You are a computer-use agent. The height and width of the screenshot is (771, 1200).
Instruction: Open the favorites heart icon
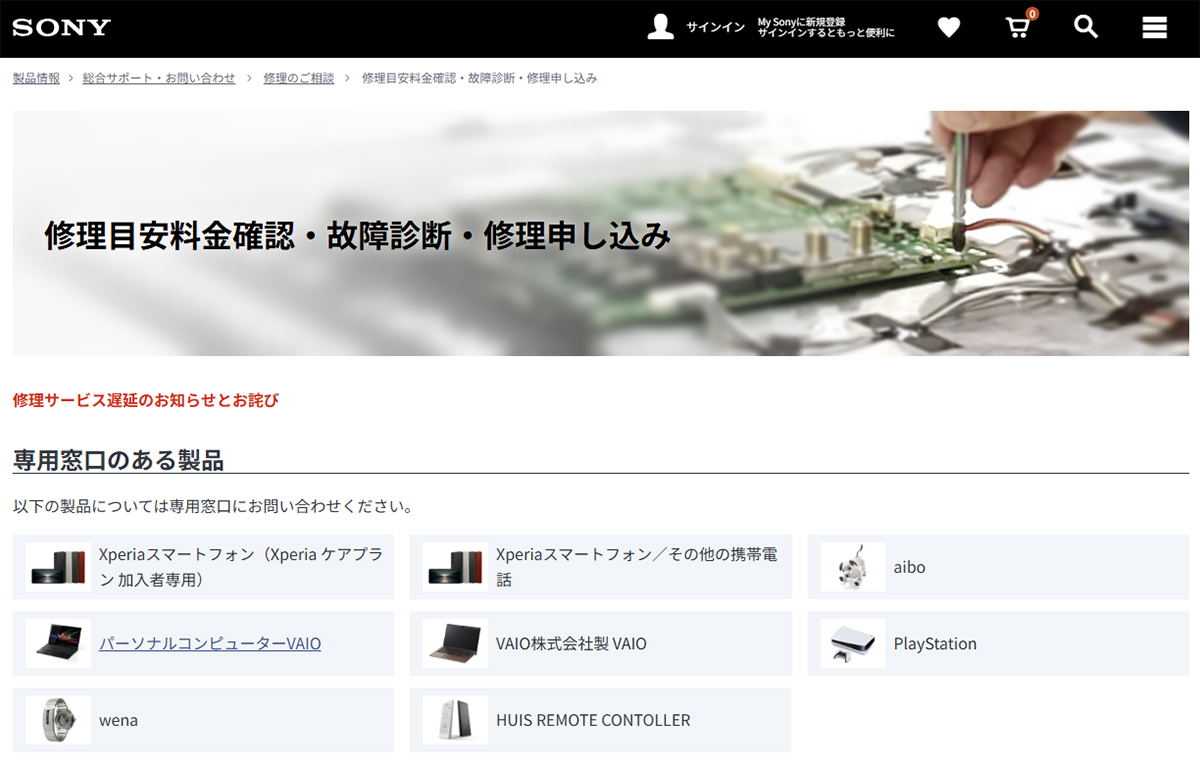pyautogui.click(x=948, y=28)
